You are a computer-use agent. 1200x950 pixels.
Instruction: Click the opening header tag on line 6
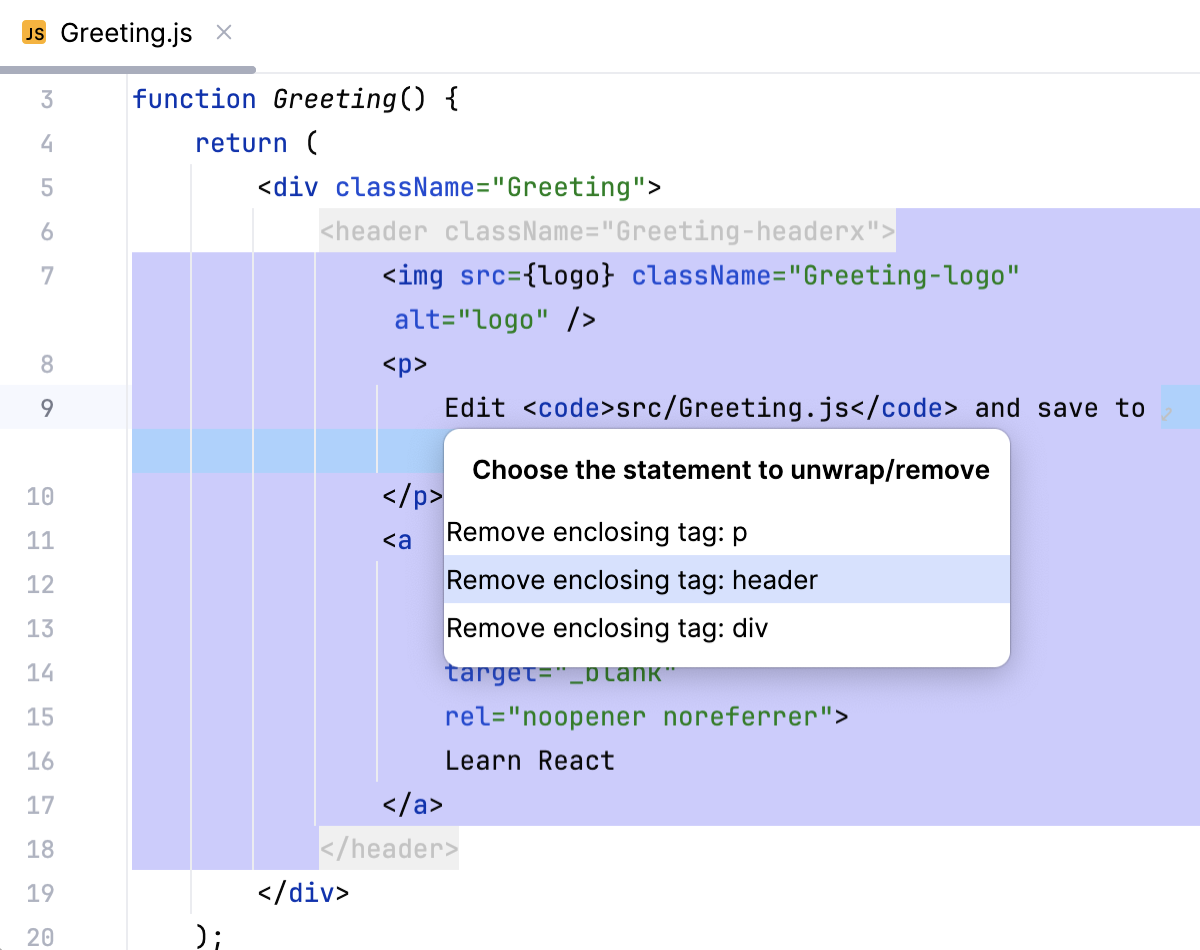606,232
